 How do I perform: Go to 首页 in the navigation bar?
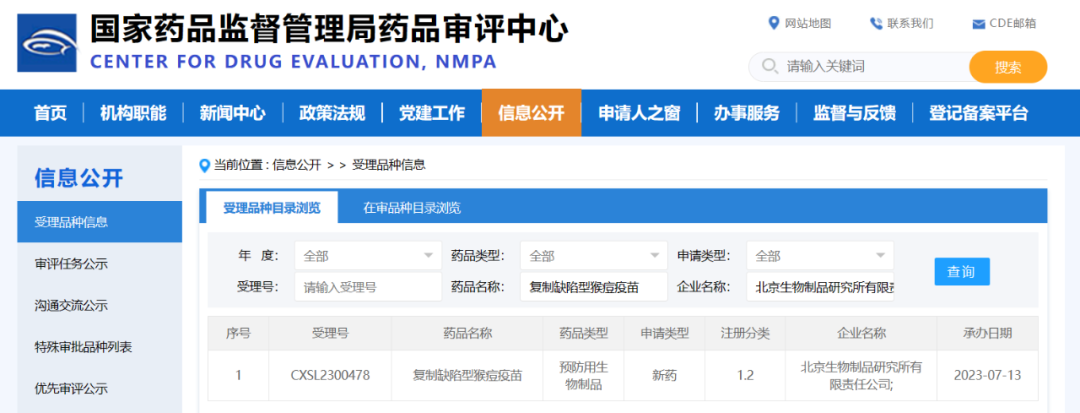(50, 113)
